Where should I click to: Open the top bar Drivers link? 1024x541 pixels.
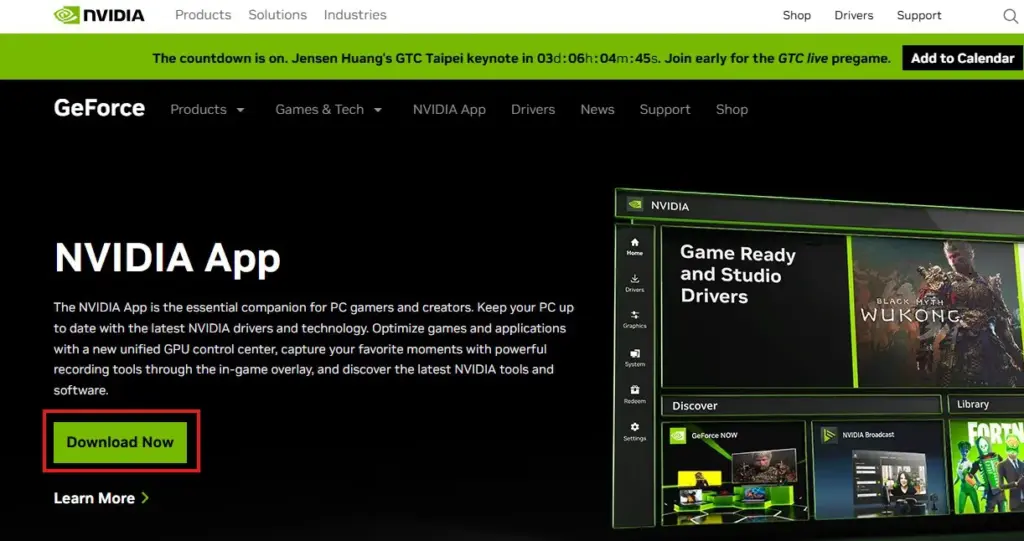point(854,16)
